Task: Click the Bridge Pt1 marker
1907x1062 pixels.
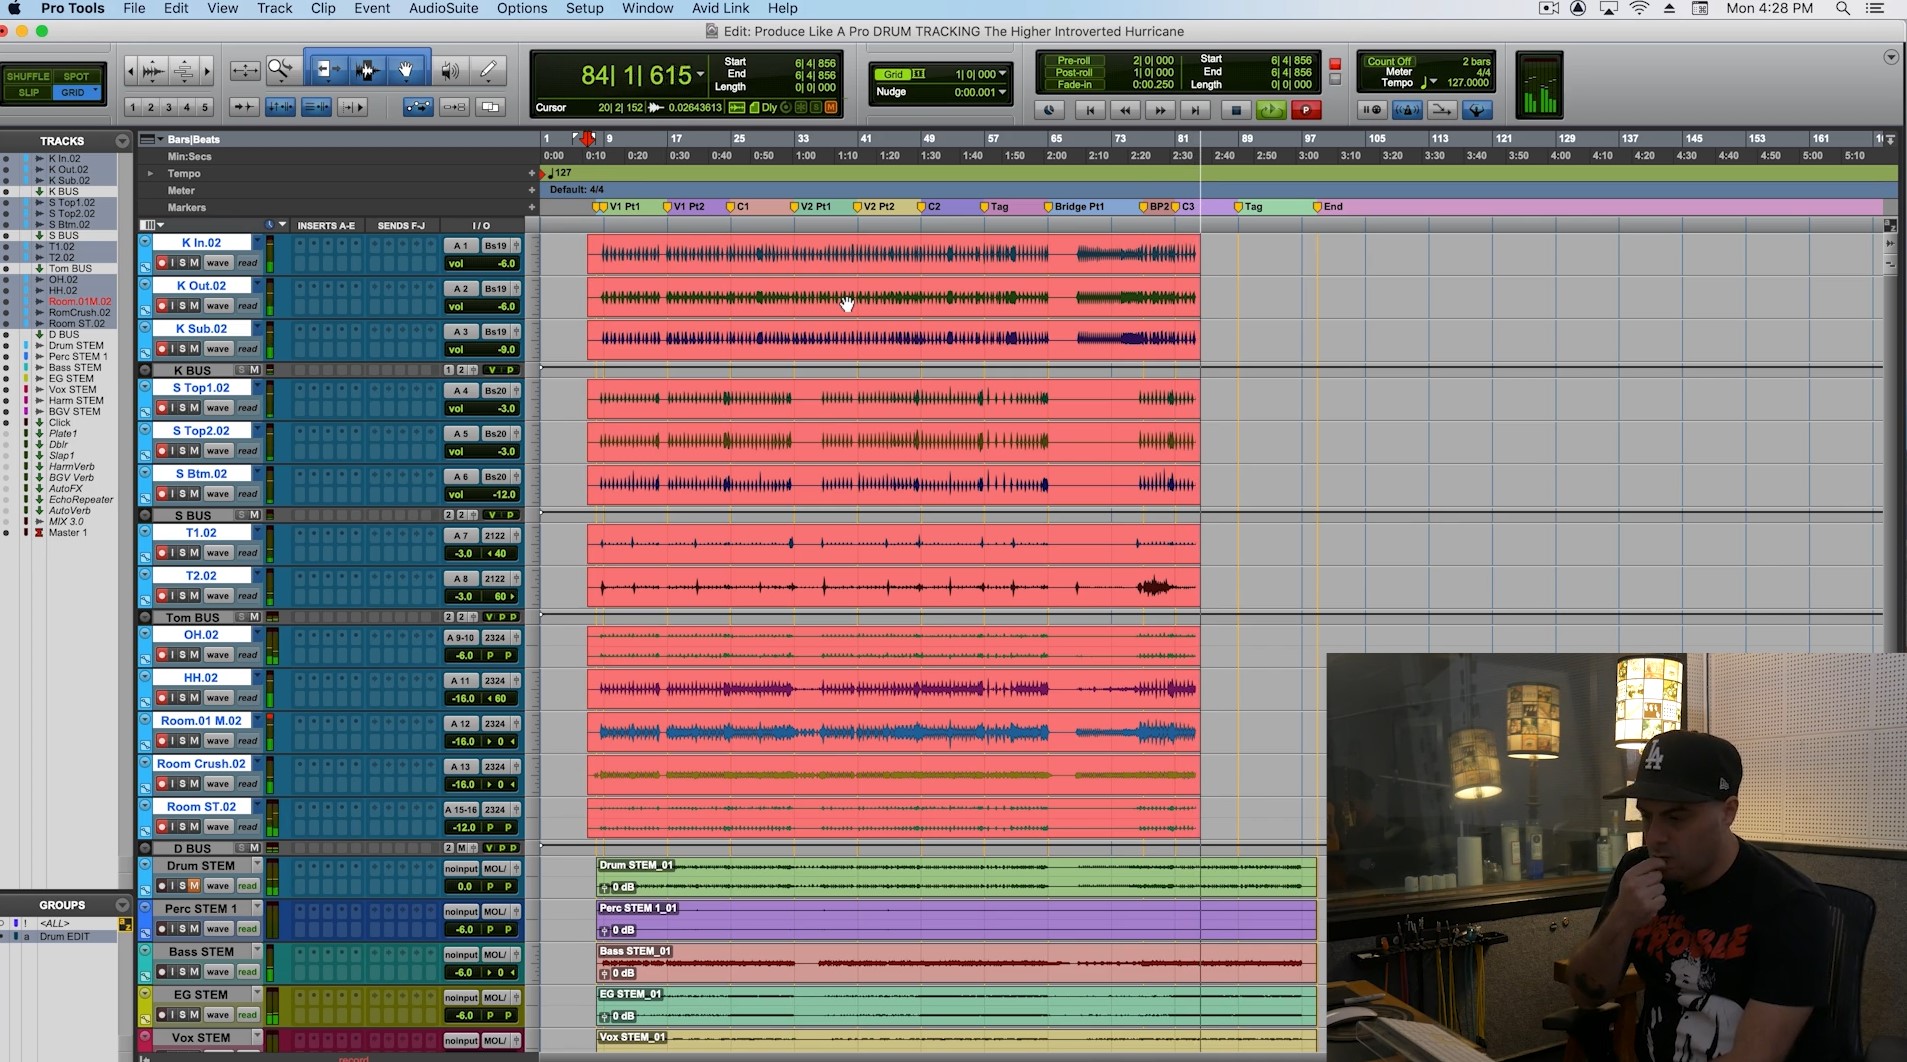Action: [x=1074, y=207]
